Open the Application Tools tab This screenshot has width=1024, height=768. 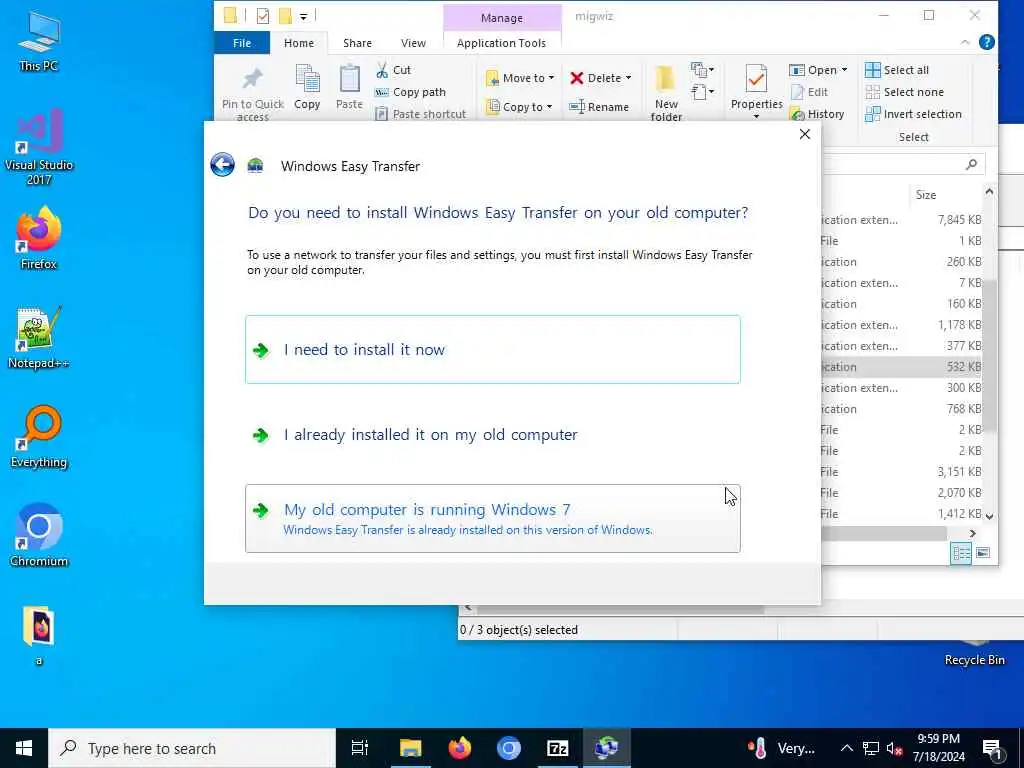(501, 43)
